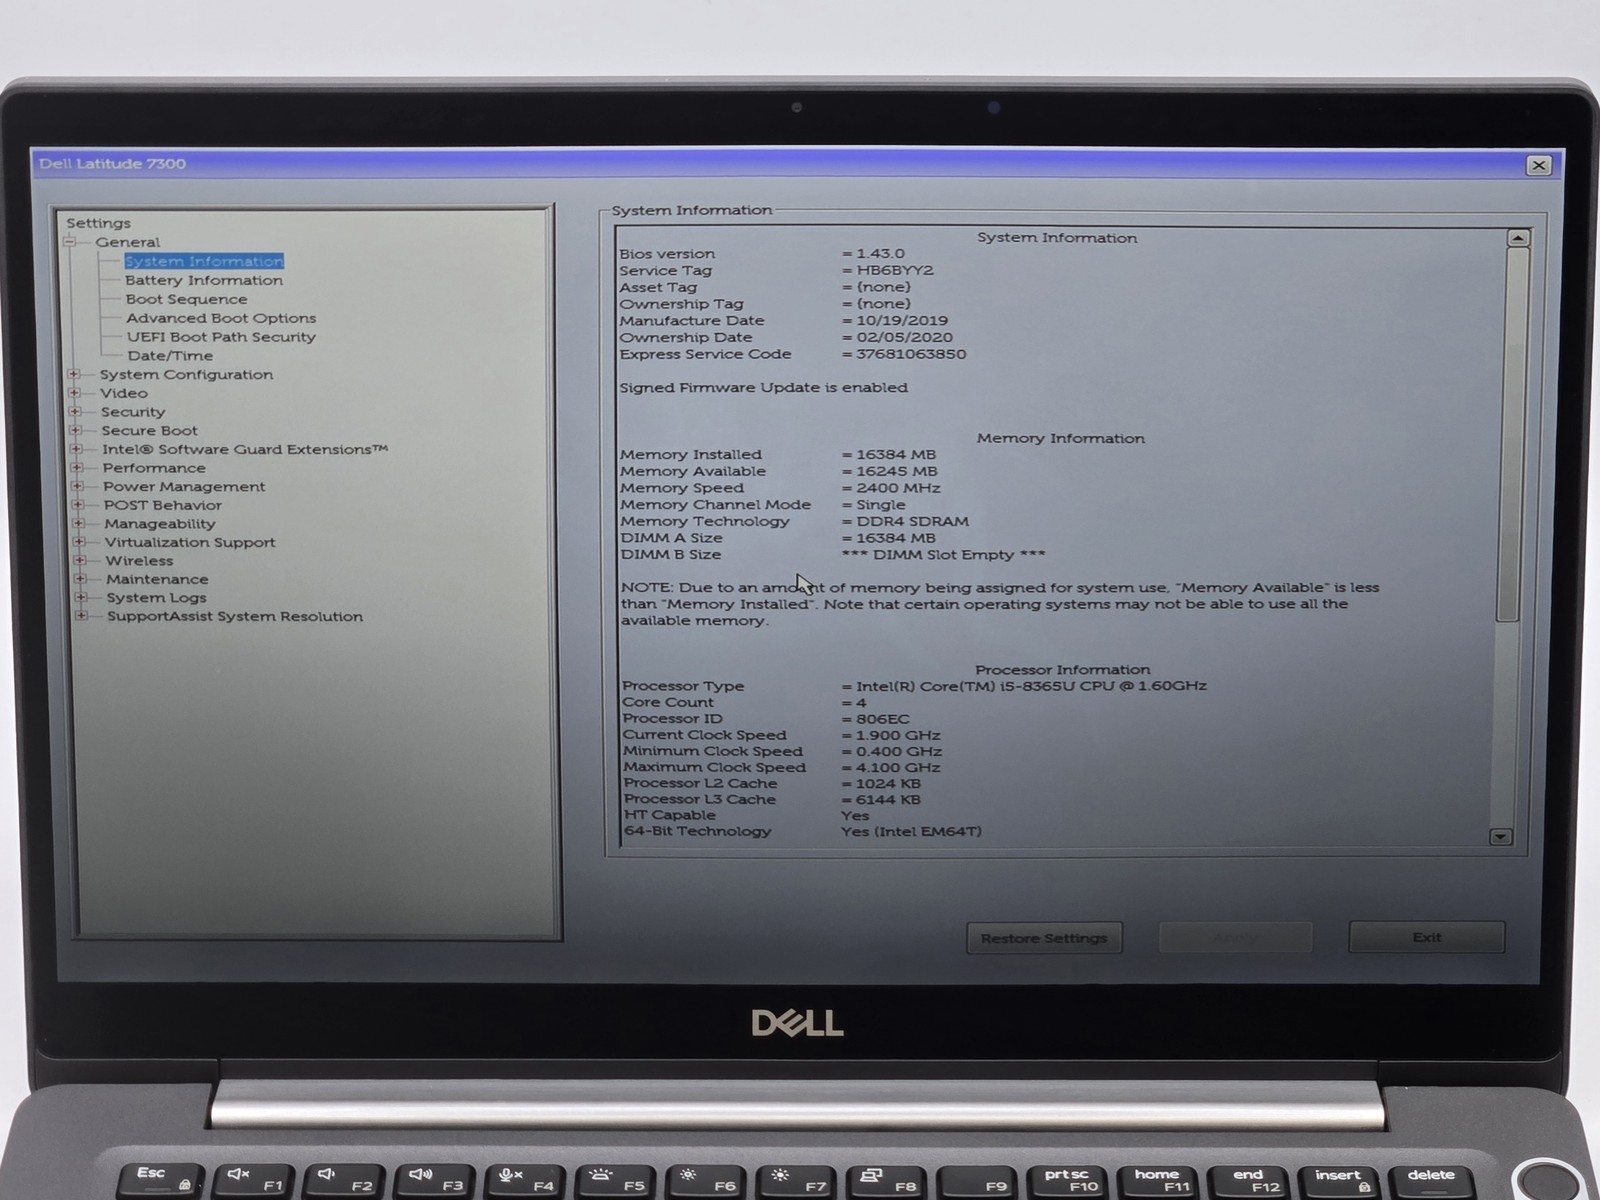Click the DIMM Slot Empty text
1600x1200 pixels.
click(x=944, y=555)
